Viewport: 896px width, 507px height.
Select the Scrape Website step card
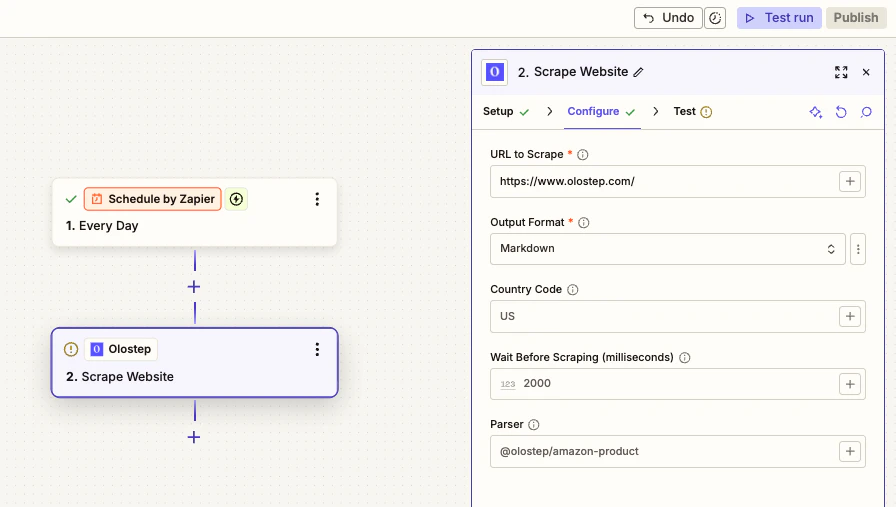click(x=194, y=362)
